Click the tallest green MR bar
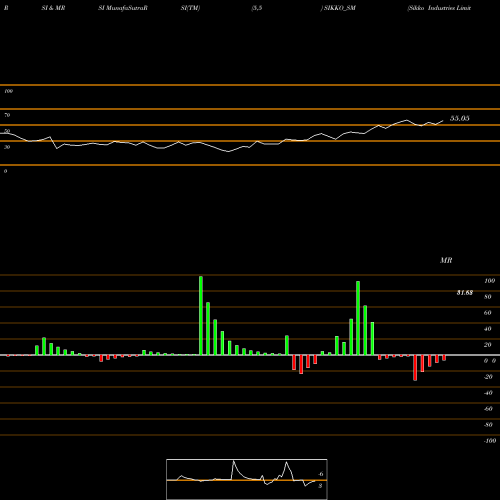This screenshot has height=500, width=500. point(201,315)
